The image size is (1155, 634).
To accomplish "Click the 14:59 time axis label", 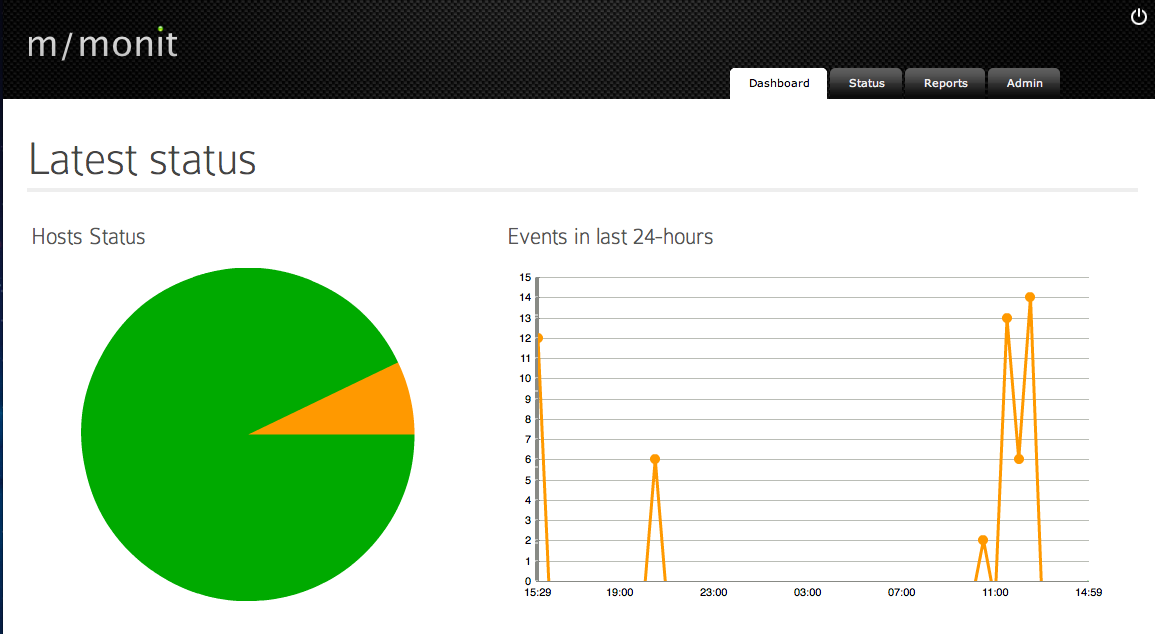I will pyautogui.click(x=1087, y=593).
